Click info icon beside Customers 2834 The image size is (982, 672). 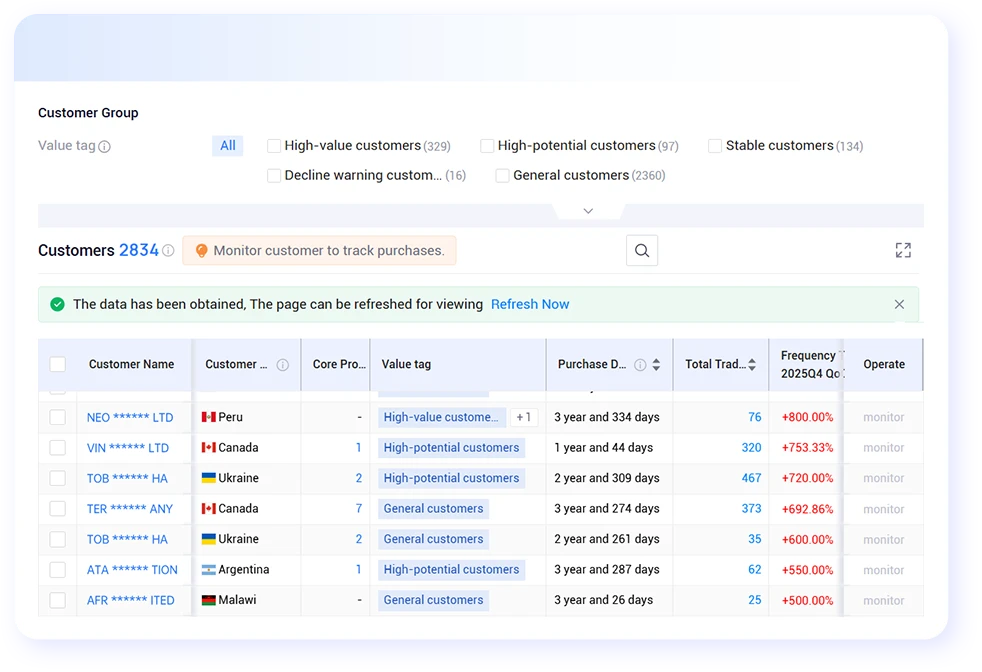168,251
